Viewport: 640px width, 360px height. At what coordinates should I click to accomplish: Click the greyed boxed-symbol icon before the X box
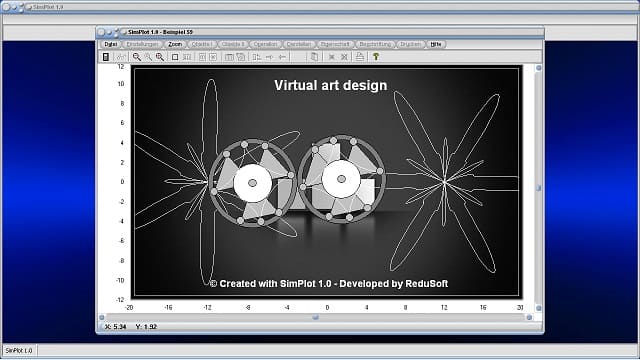click(x=202, y=57)
